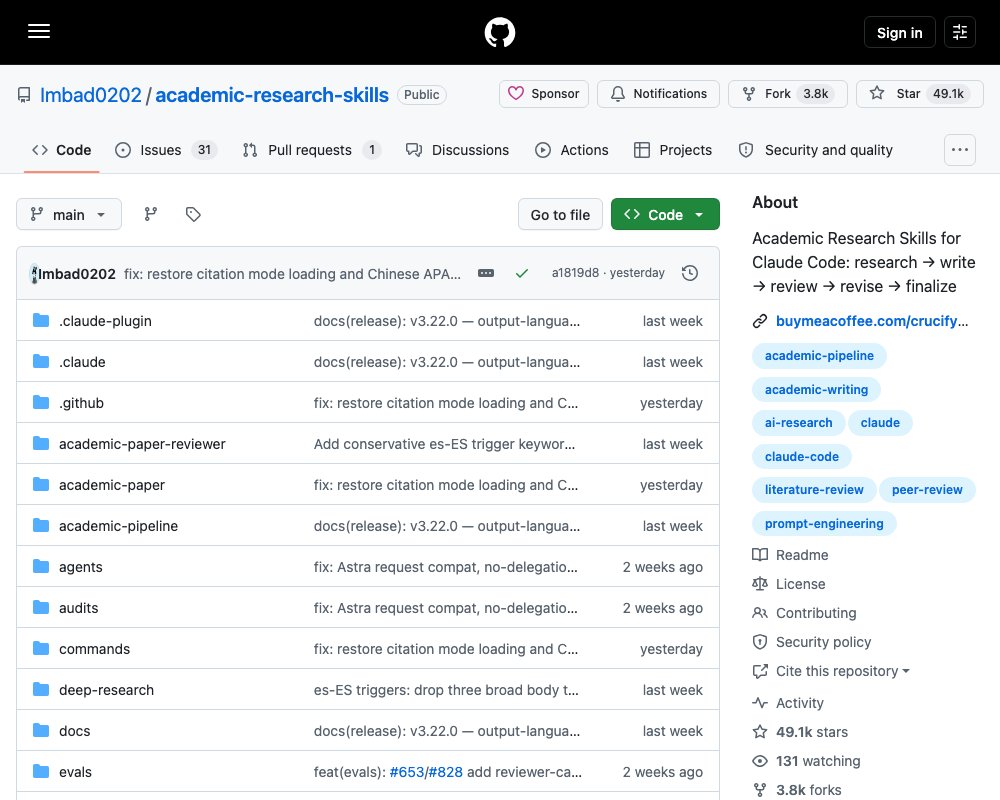Open the Discussions tab
This screenshot has width=1000, height=800.
point(457,150)
